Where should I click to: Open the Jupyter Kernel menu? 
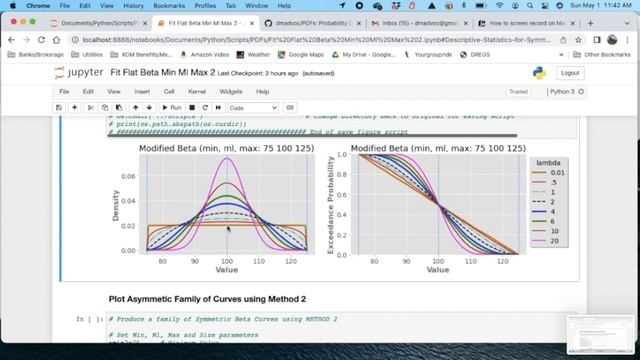click(x=197, y=92)
